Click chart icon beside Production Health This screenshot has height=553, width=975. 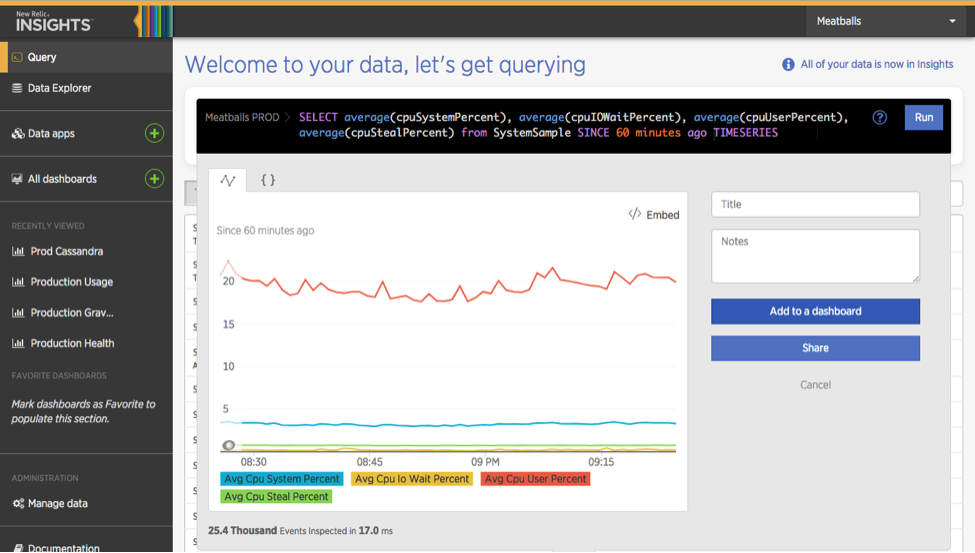click(x=18, y=343)
